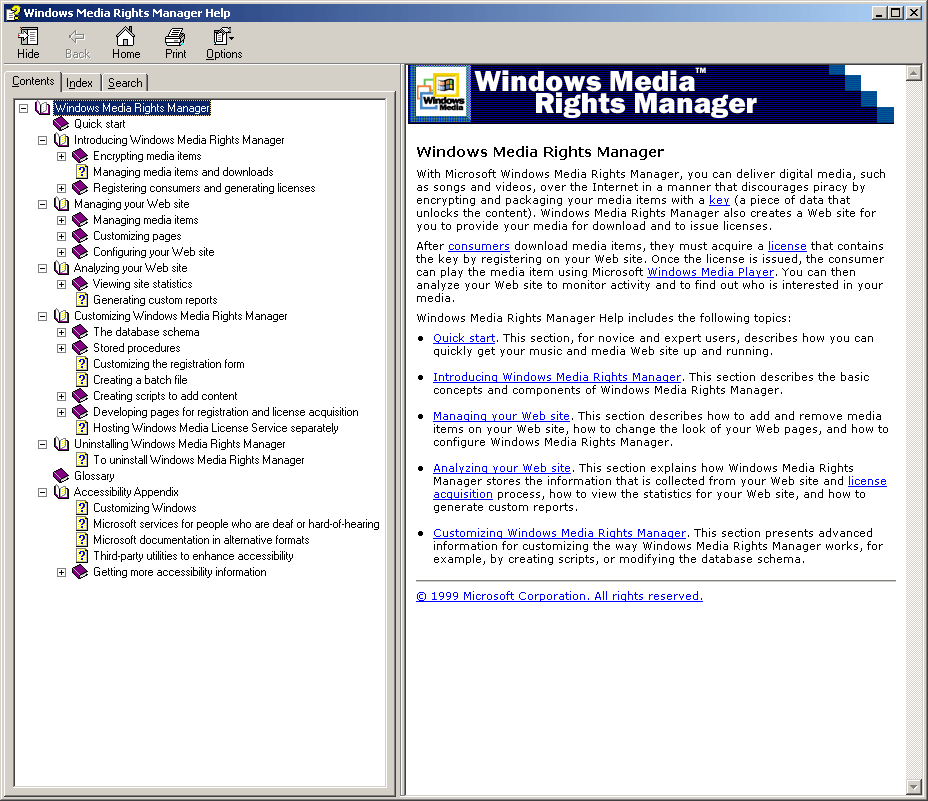Switch to the Index tab
The height and width of the screenshot is (801, 928).
pos(79,83)
